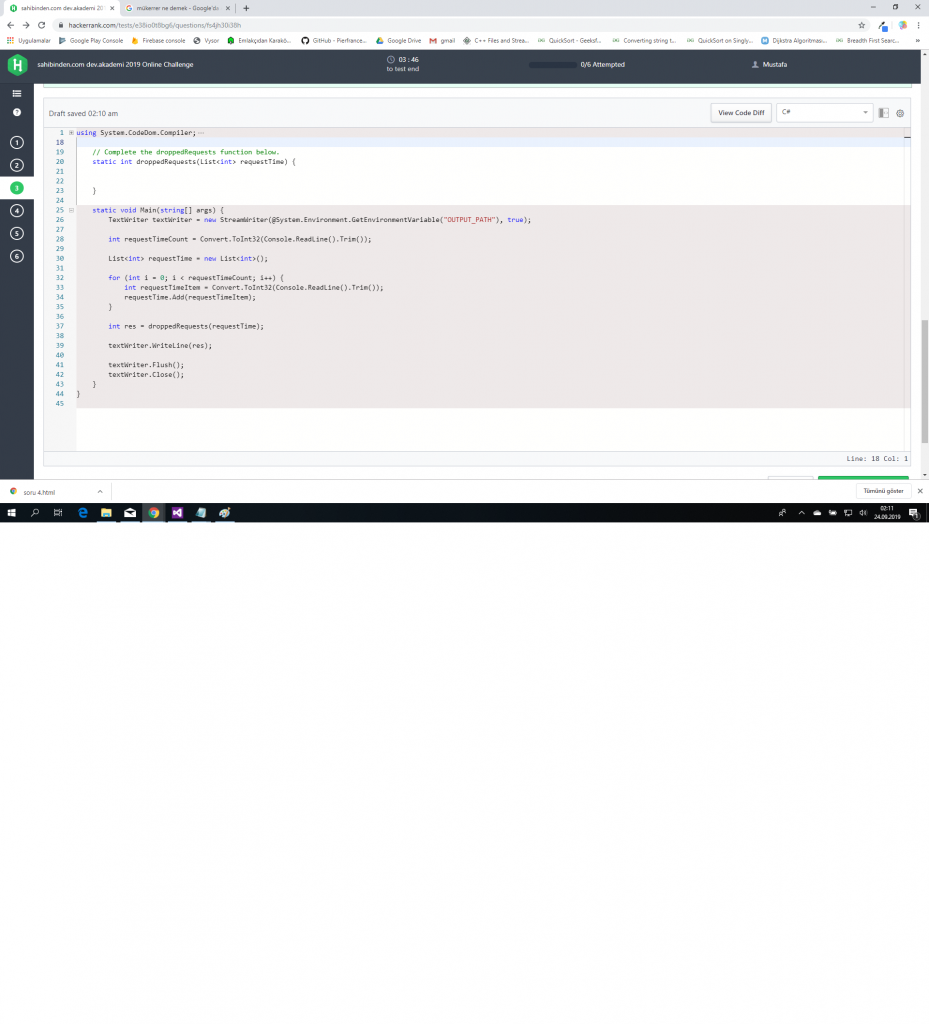
Task: Click browser back arrow
Action: [10, 25]
